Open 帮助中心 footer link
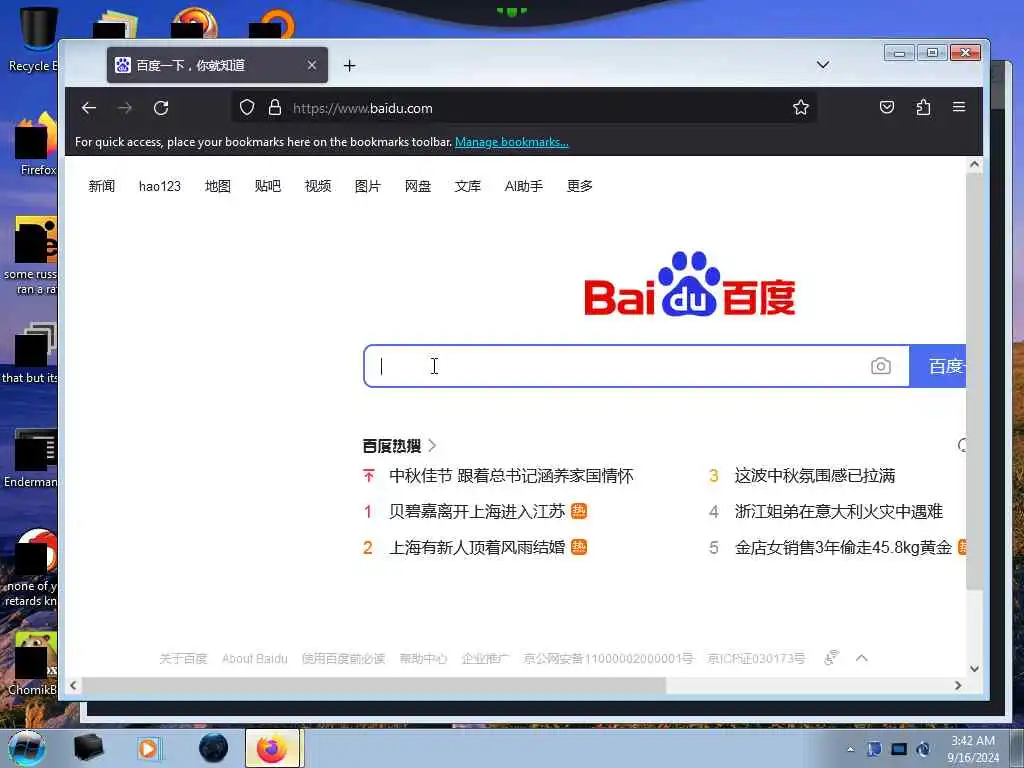Image resolution: width=1024 pixels, height=768 pixels. click(423, 658)
